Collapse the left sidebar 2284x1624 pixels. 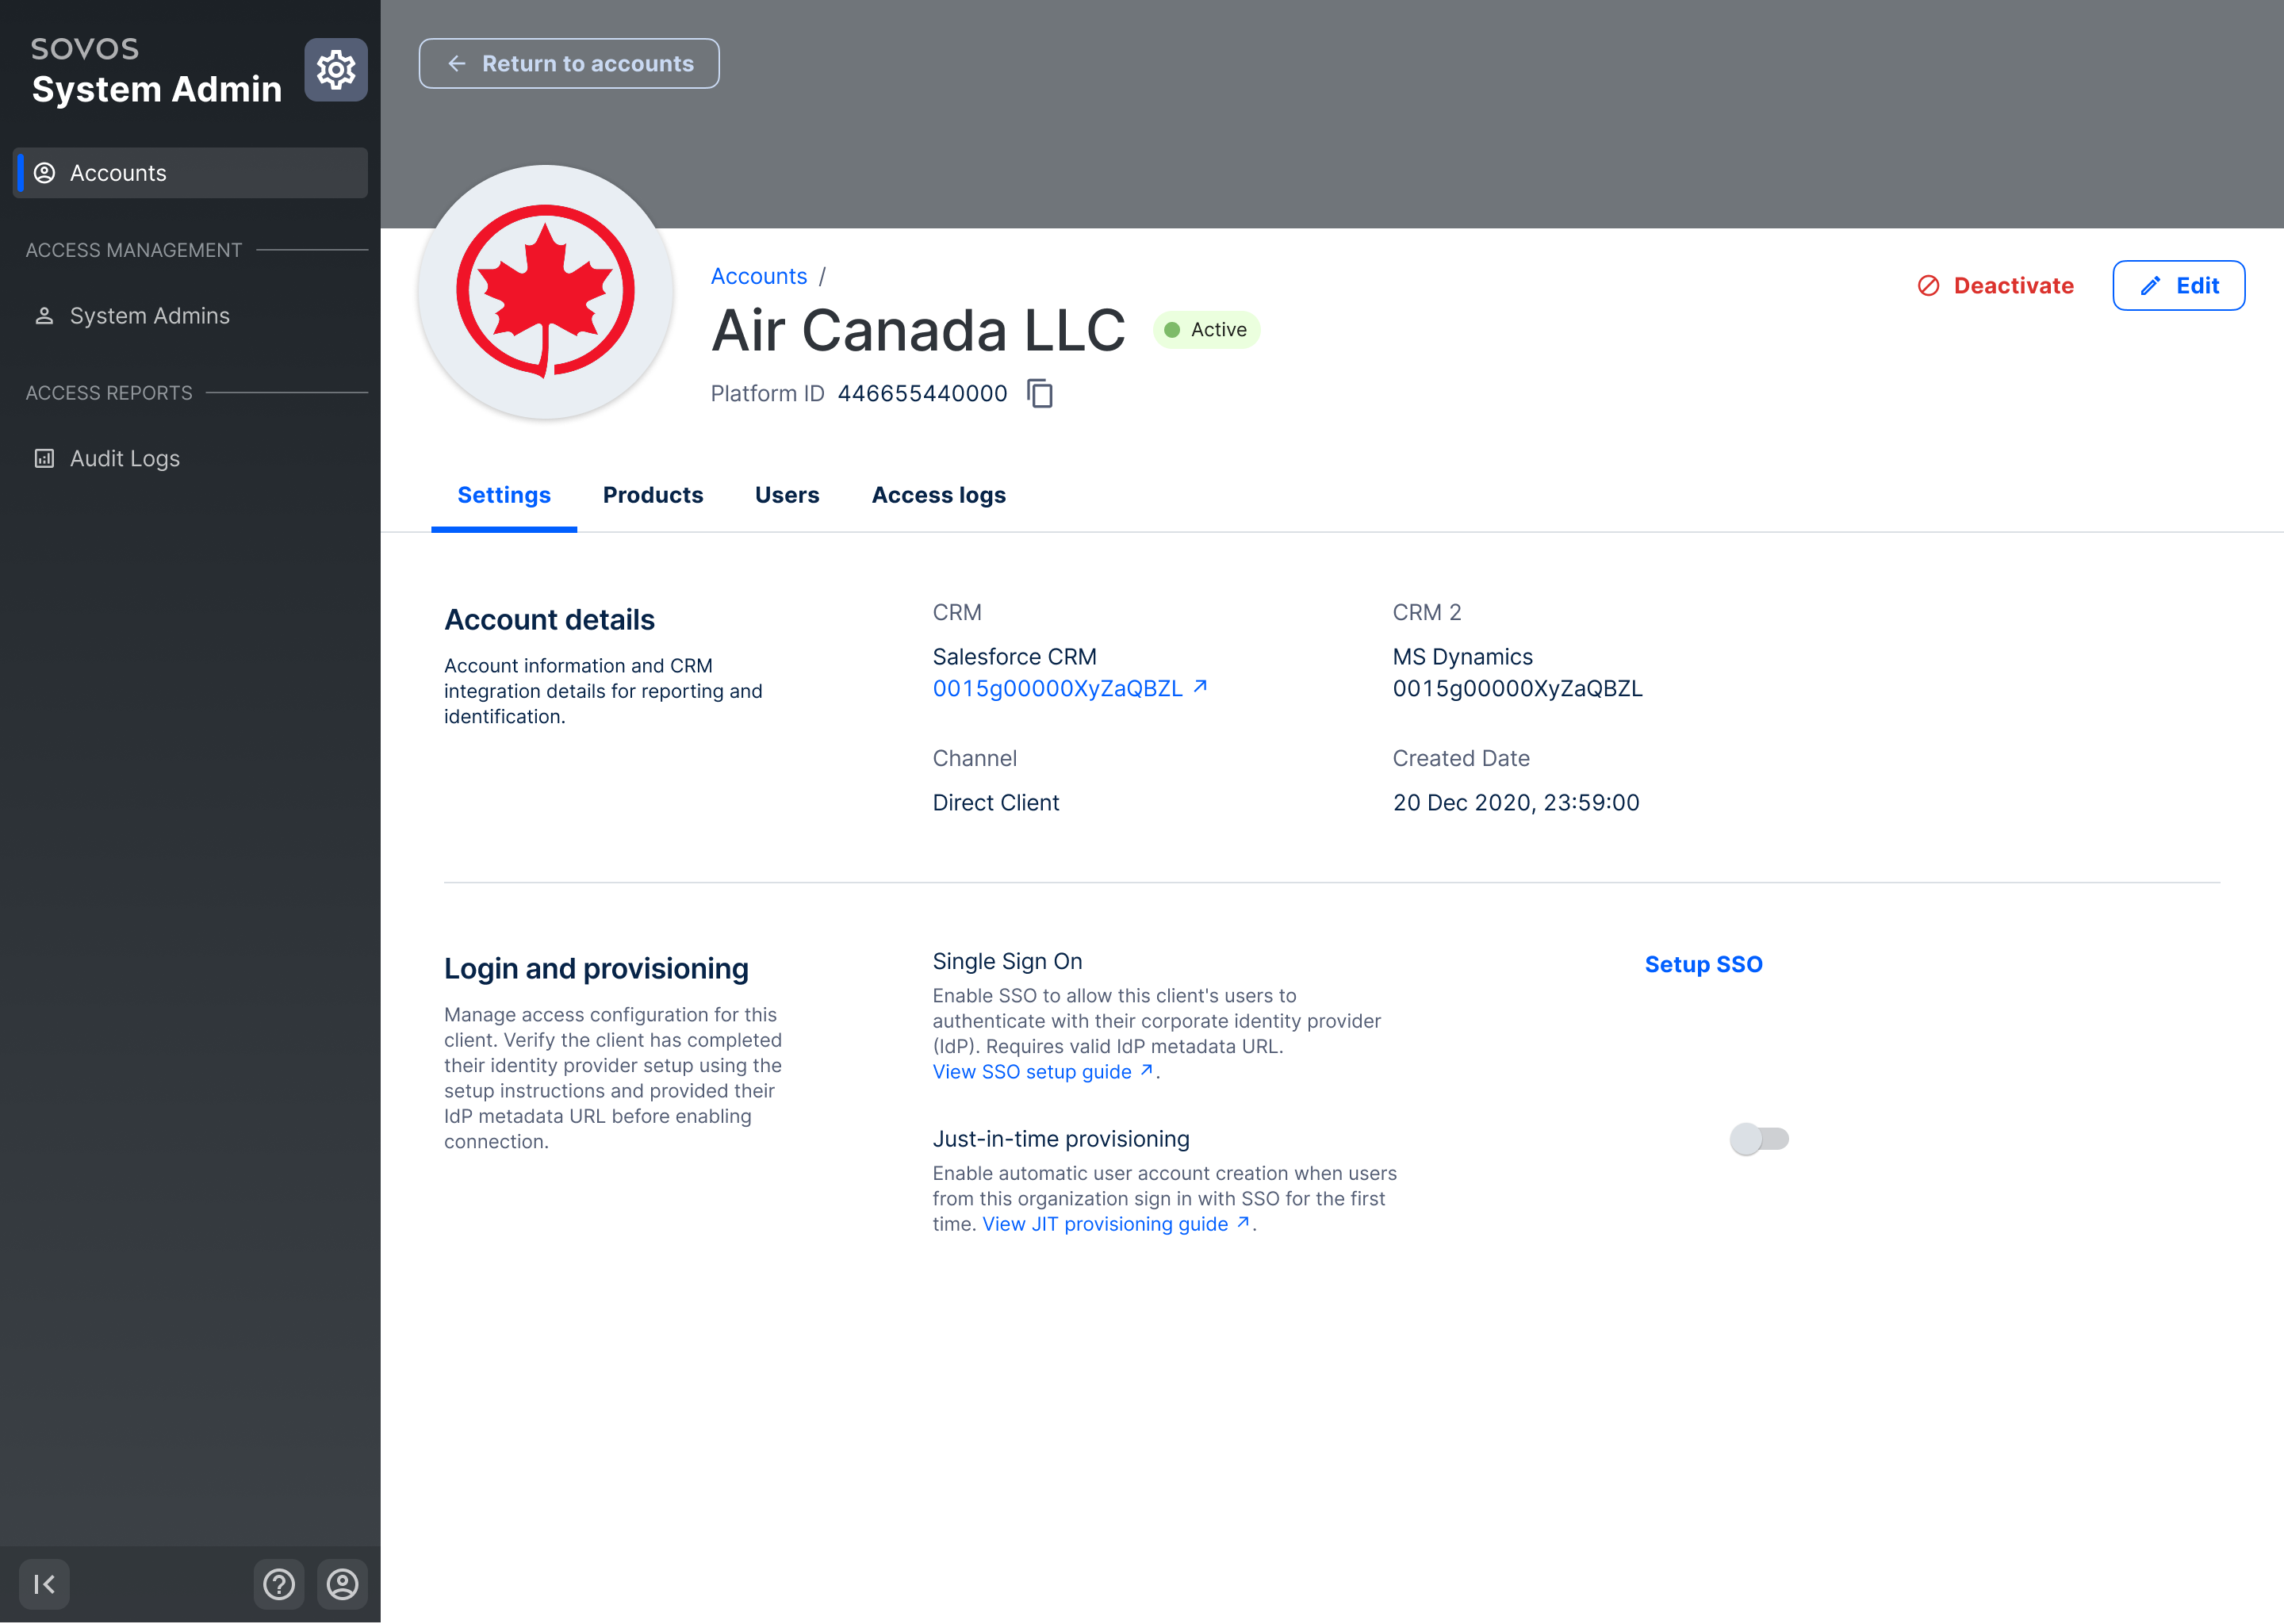click(43, 1584)
